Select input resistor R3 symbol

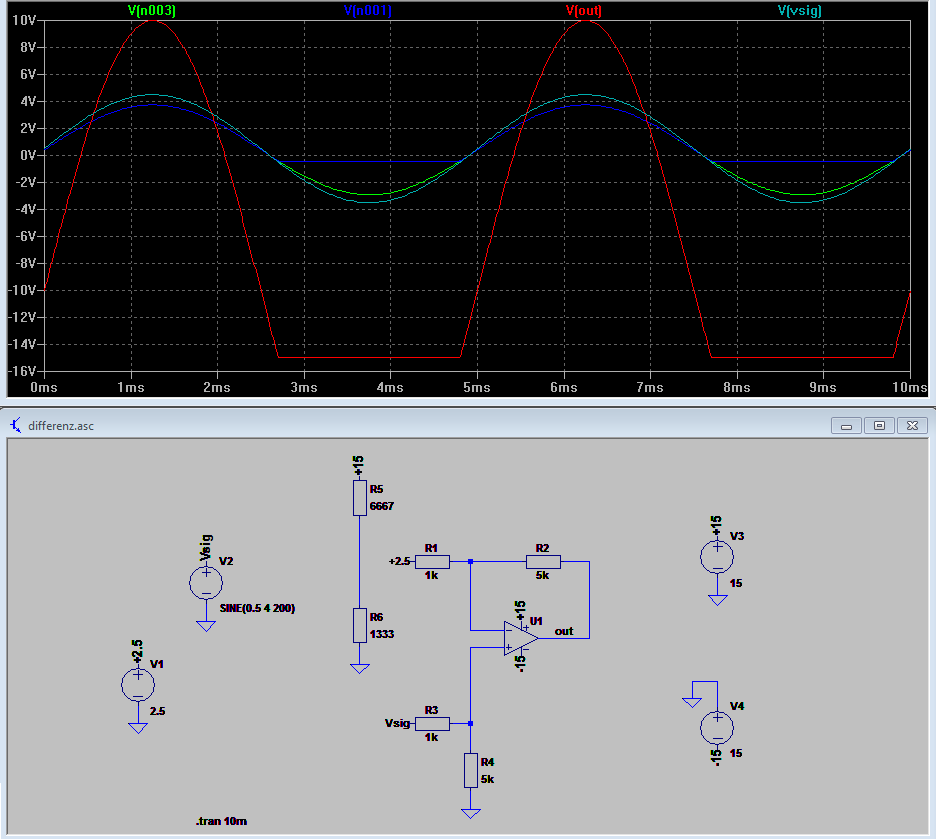[432, 723]
